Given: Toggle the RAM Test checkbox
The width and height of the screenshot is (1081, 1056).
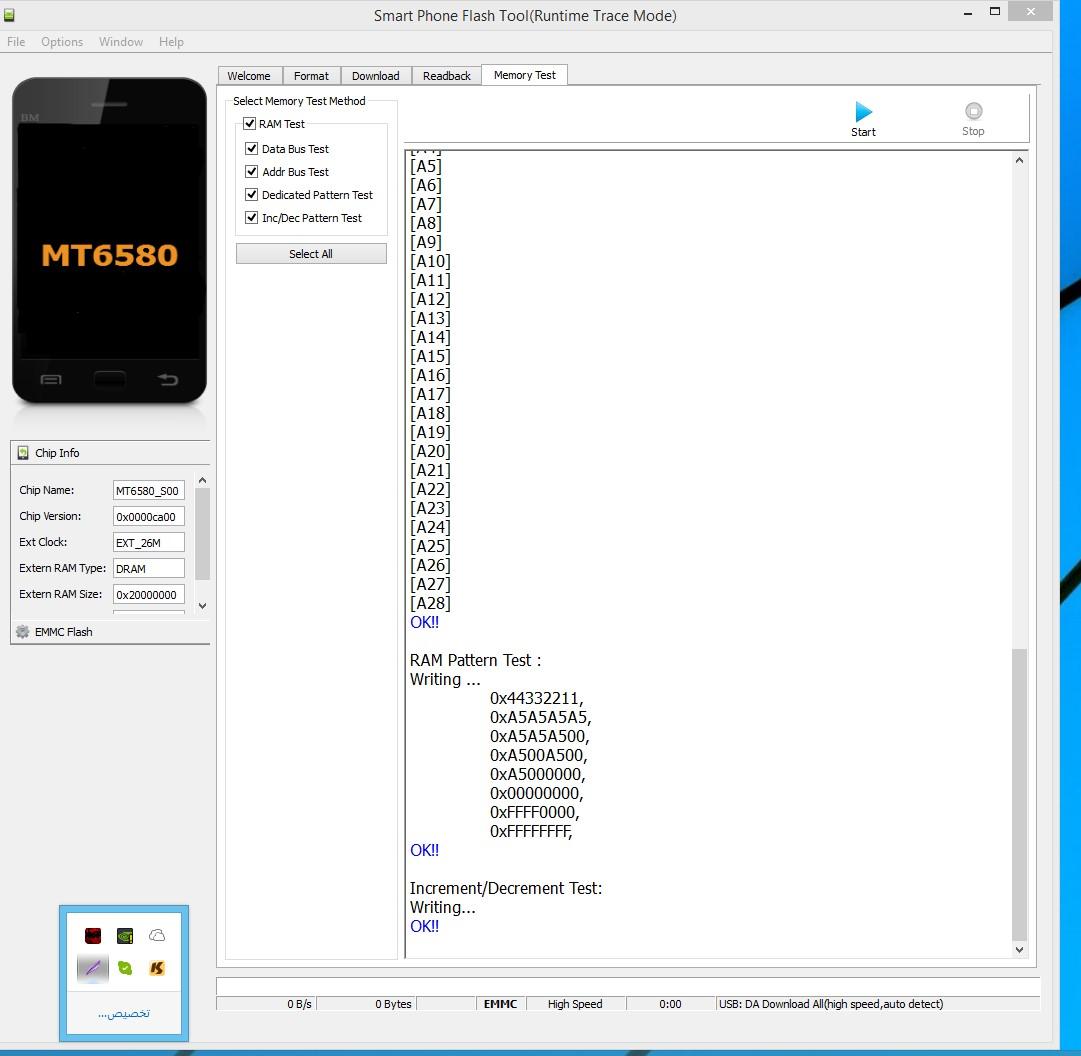Looking at the screenshot, I should pyautogui.click(x=250, y=124).
